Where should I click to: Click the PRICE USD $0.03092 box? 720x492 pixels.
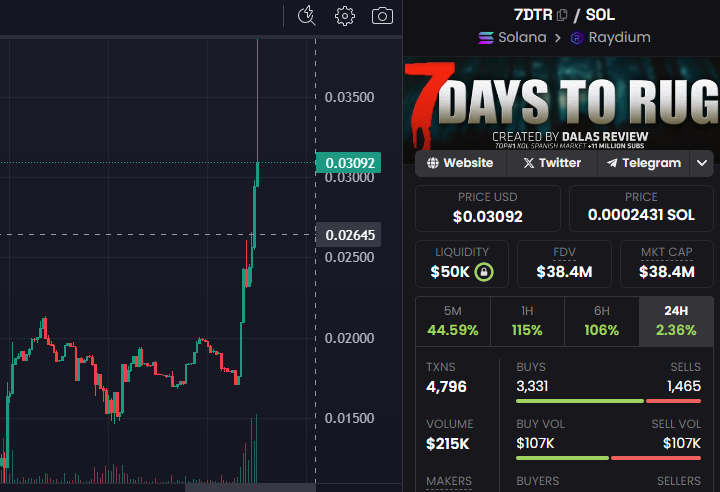[488, 208]
